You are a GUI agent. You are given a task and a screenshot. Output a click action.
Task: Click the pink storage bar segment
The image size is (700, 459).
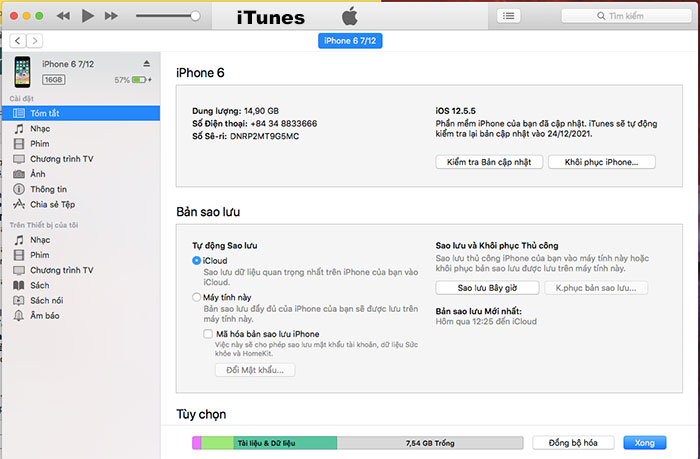click(197, 443)
